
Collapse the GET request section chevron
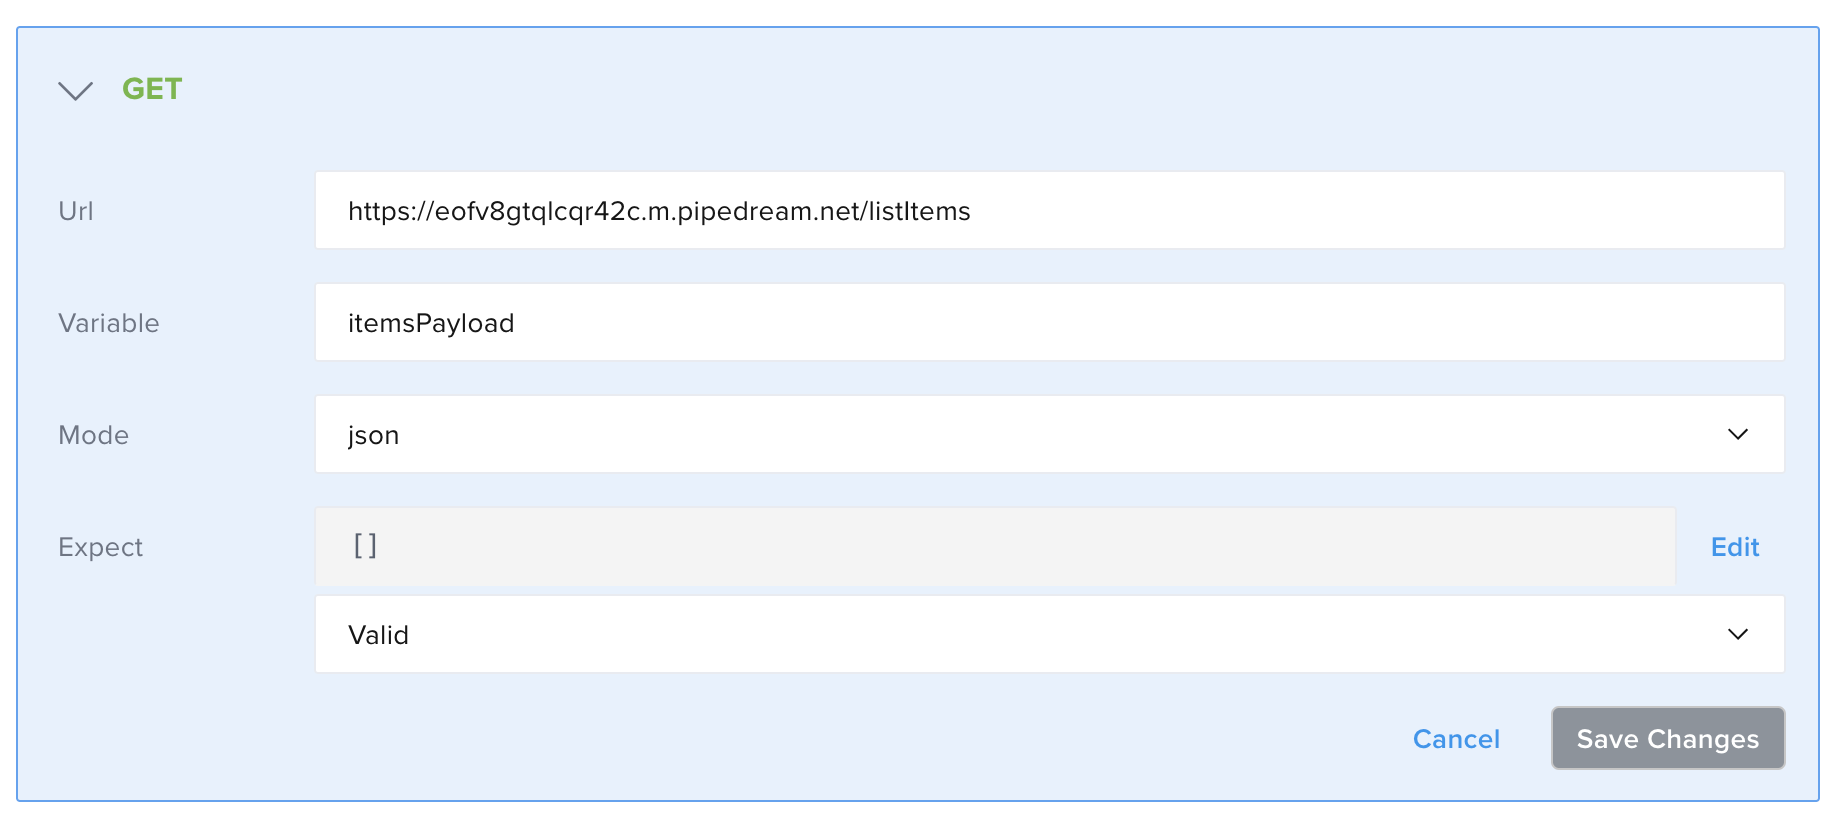(x=76, y=91)
